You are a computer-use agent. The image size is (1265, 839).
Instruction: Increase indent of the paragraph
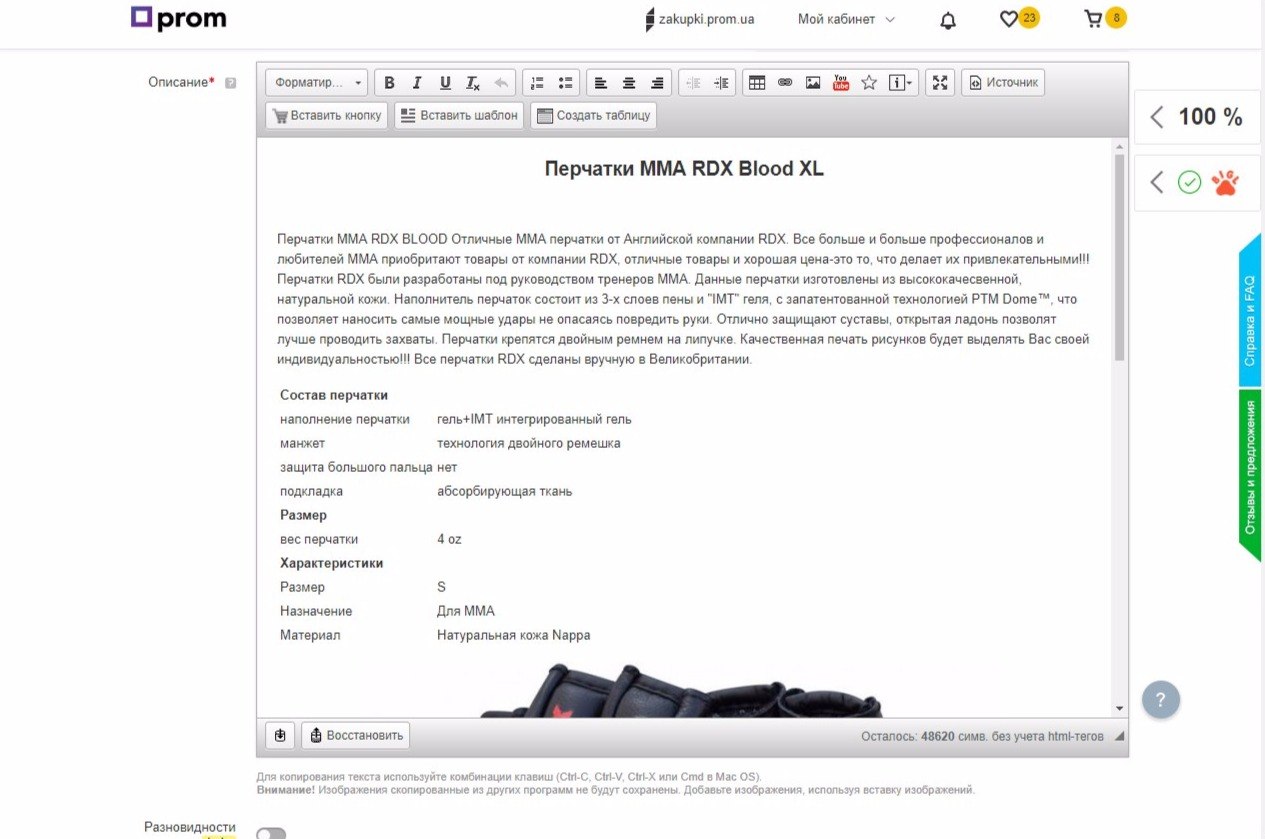pos(721,83)
